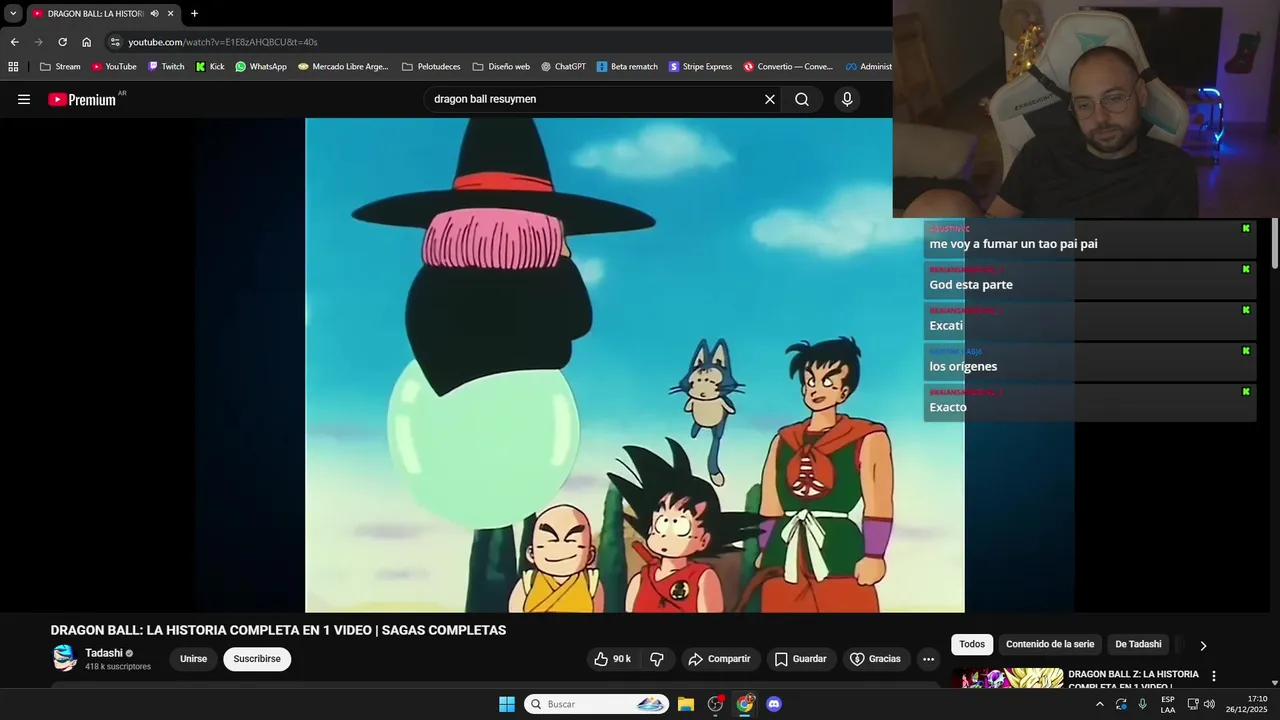
Task: View site information icon in address bar
Action: 115,42
